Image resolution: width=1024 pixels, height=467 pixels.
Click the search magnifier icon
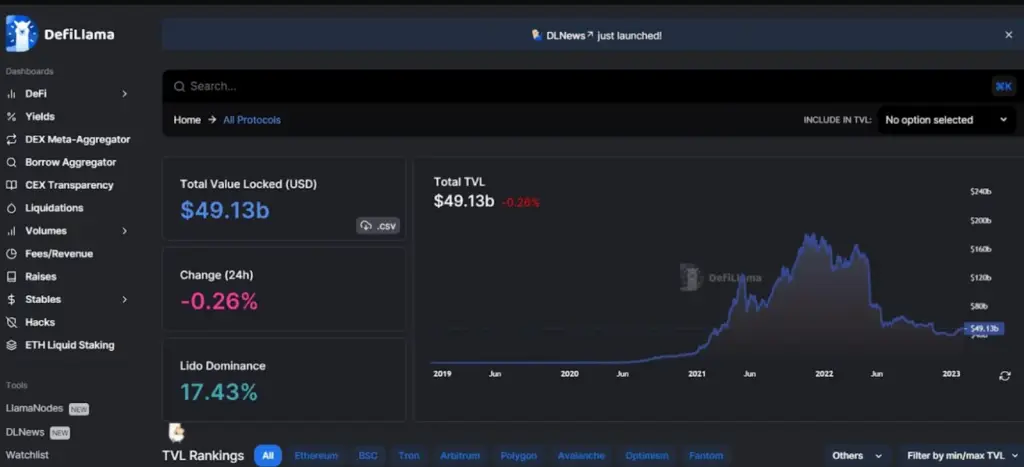click(x=179, y=86)
